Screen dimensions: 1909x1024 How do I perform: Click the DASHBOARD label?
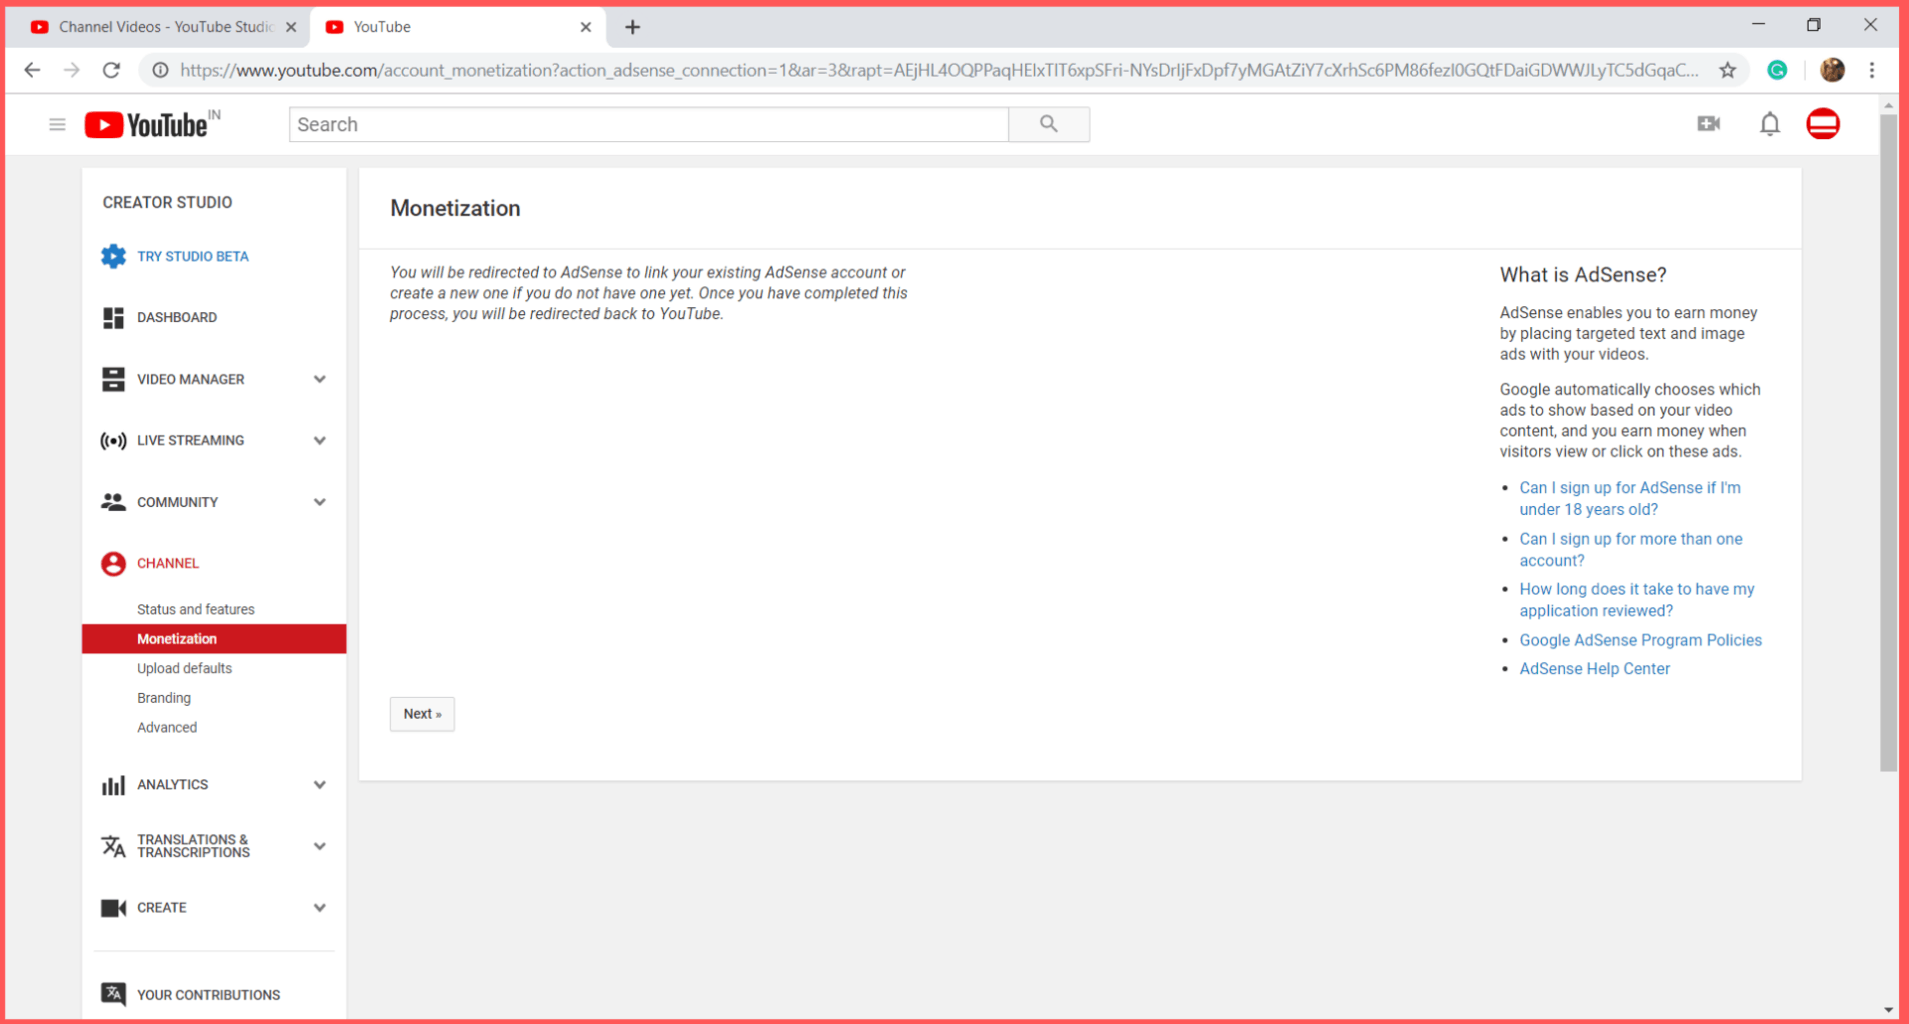tap(177, 317)
